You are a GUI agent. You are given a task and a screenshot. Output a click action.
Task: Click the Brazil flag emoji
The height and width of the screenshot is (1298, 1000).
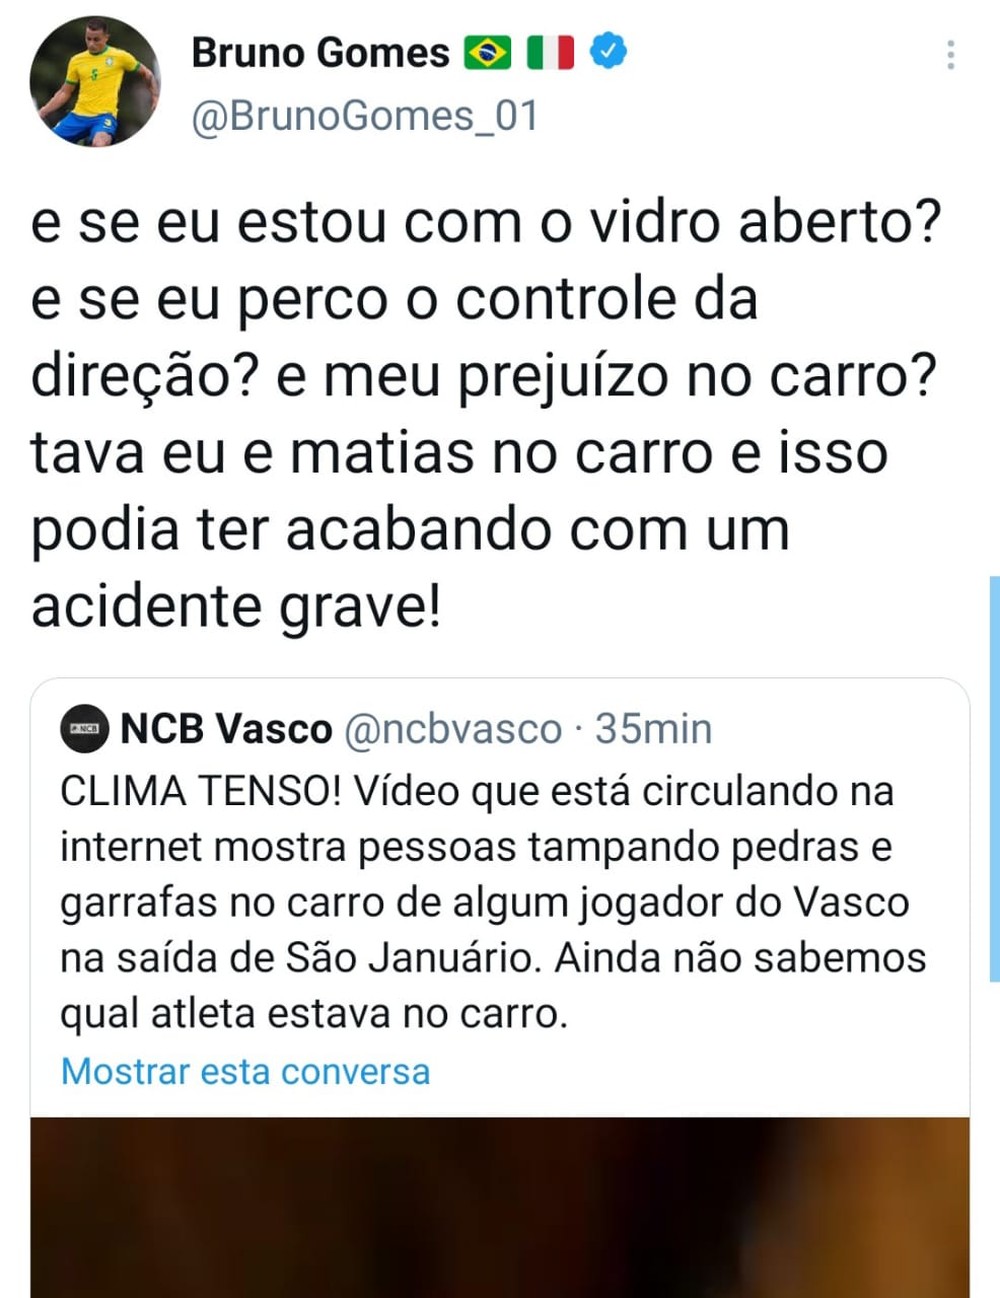[x=488, y=53]
